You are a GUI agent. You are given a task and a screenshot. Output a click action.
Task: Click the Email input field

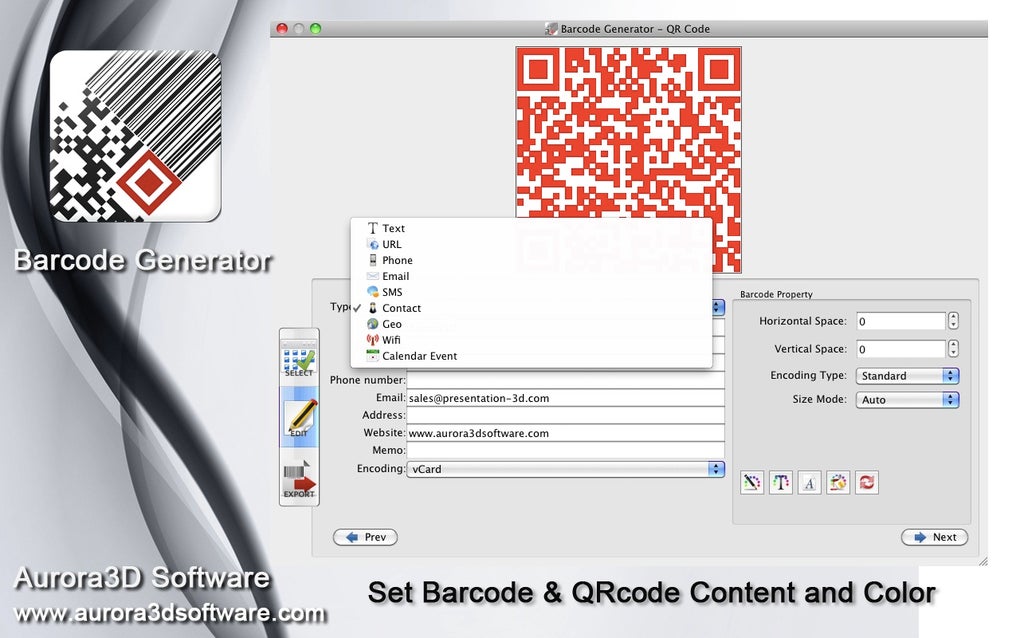tap(565, 398)
